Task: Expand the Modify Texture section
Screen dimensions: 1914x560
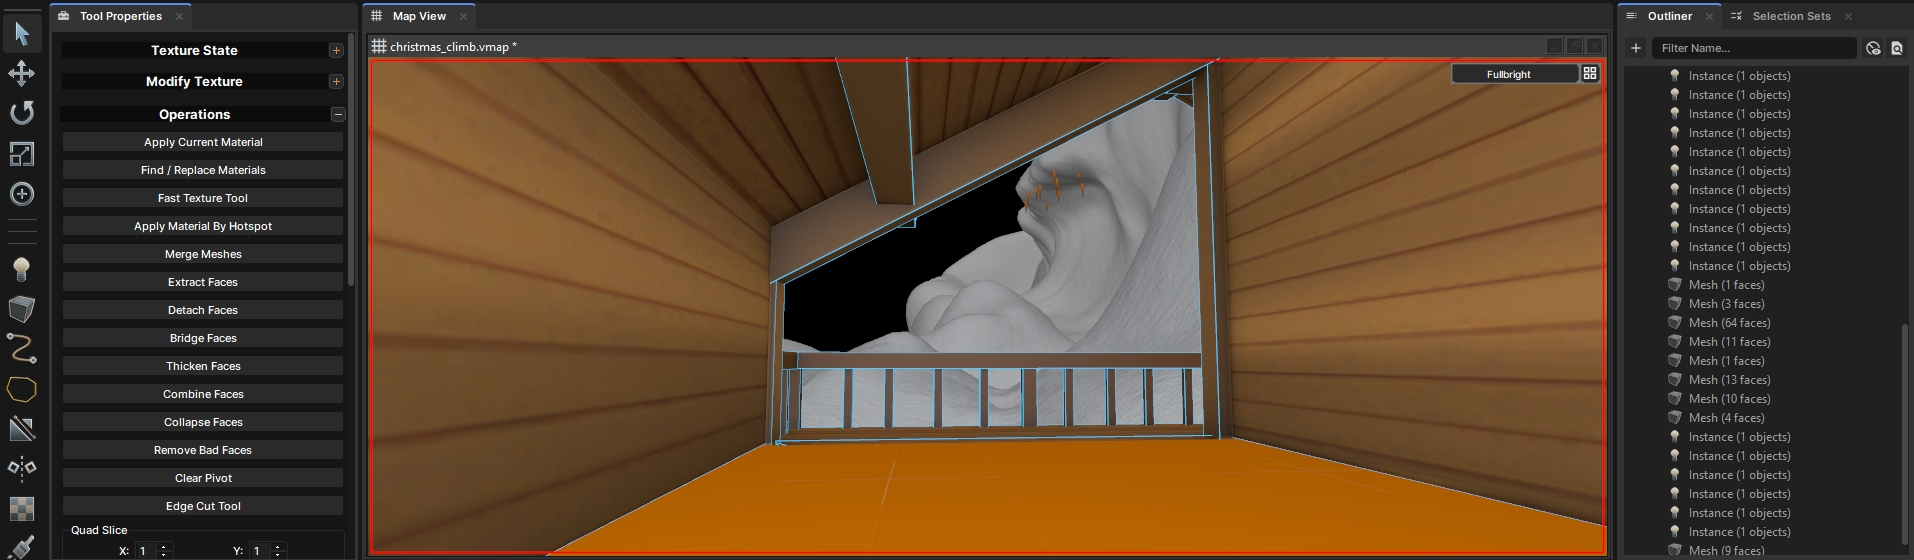Action: [x=336, y=82]
